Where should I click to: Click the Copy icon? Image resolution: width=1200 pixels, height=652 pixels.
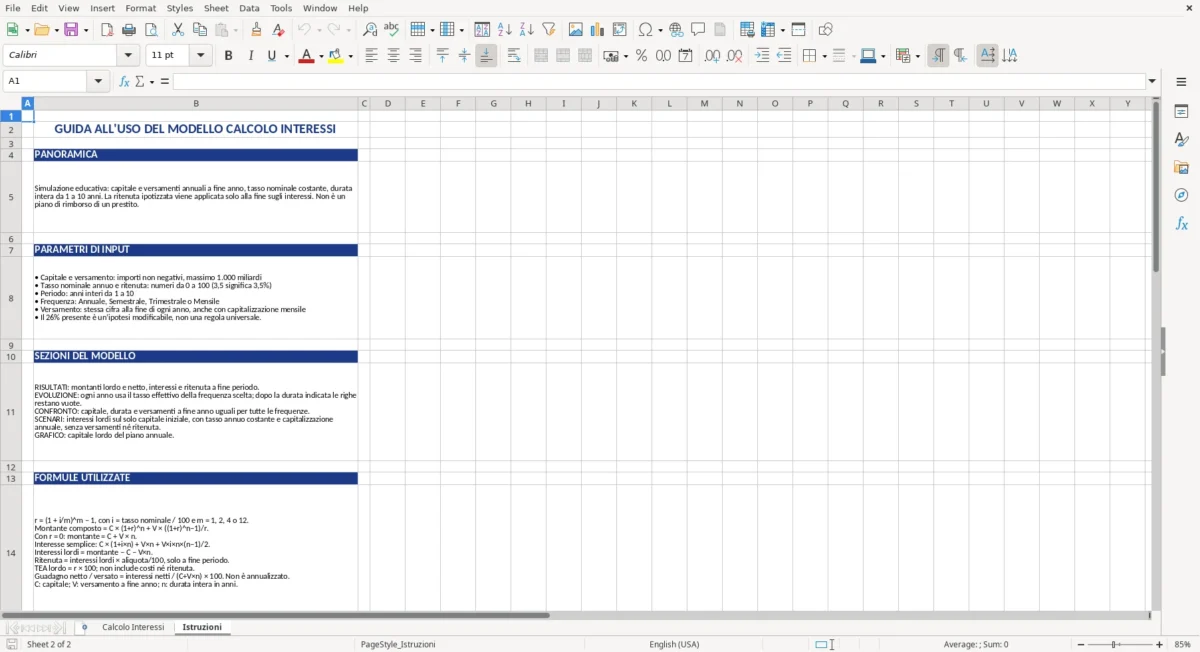tap(199, 30)
